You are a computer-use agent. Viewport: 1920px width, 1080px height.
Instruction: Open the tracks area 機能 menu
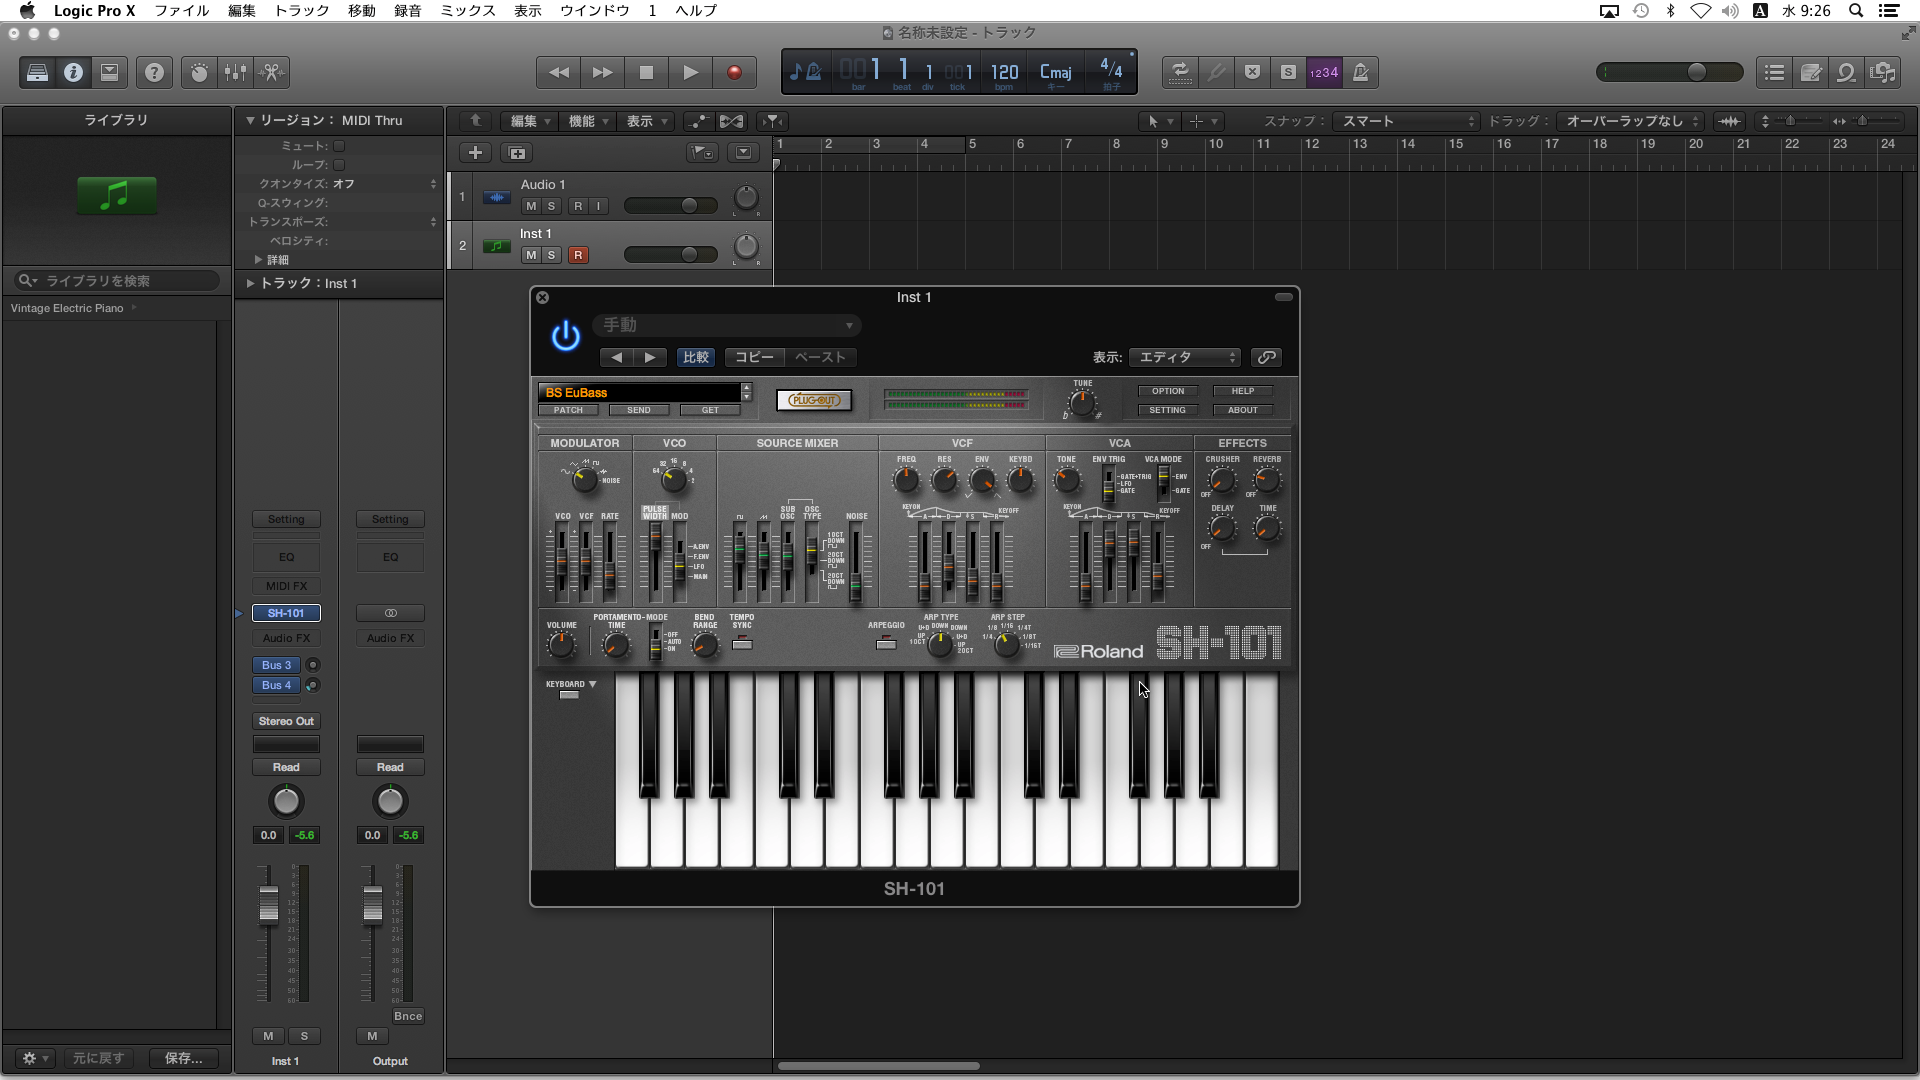tap(587, 121)
